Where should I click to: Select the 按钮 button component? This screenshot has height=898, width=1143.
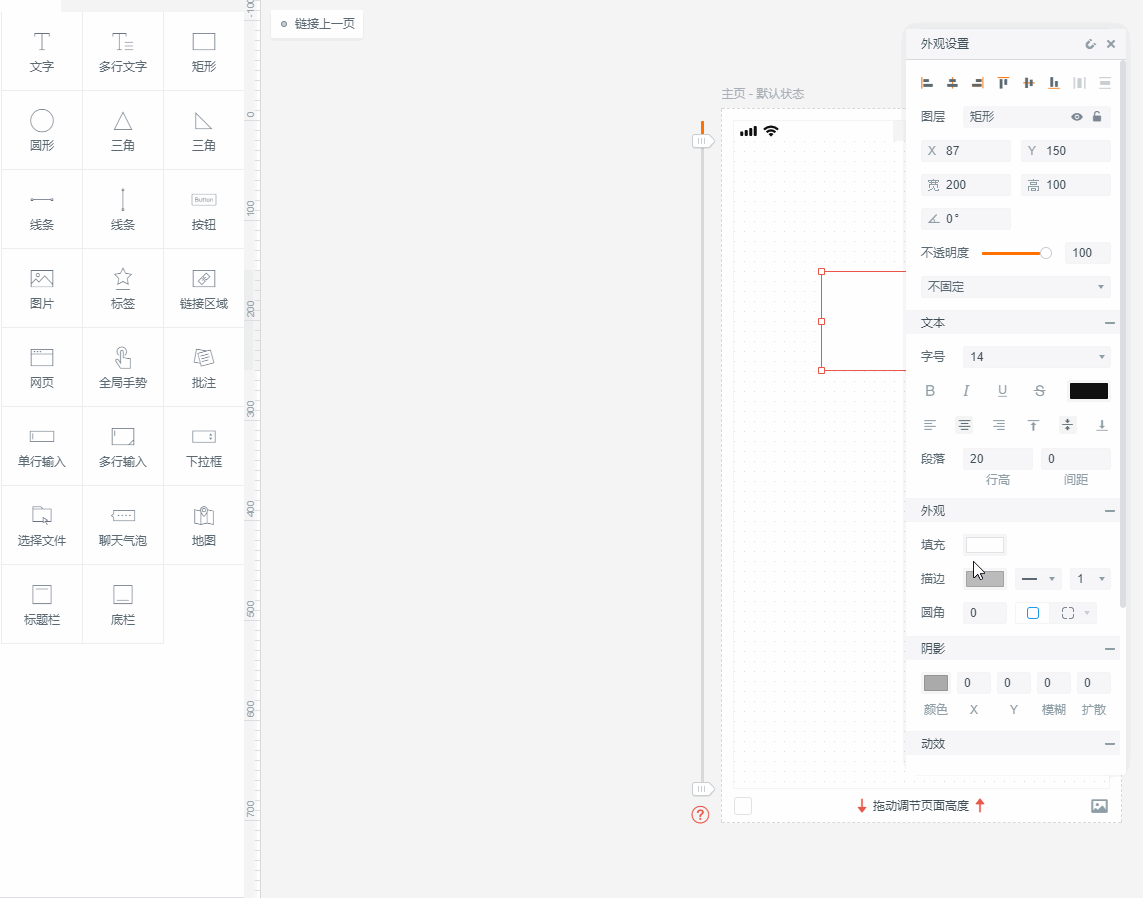click(203, 210)
